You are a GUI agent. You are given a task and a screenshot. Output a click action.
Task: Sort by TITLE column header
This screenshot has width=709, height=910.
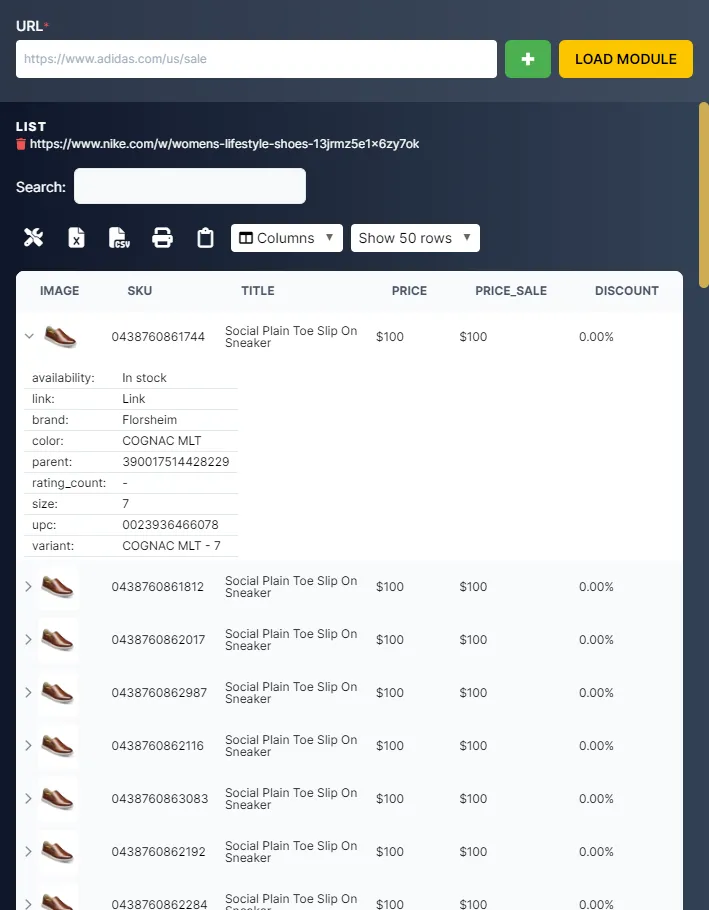[258, 291]
